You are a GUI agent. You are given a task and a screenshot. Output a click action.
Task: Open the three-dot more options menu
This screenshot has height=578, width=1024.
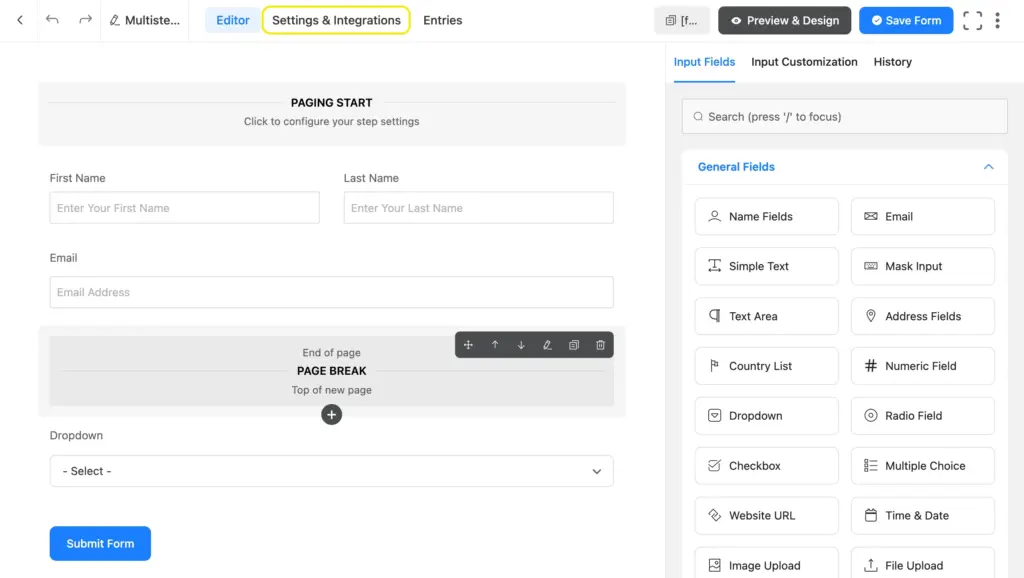point(997,20)
